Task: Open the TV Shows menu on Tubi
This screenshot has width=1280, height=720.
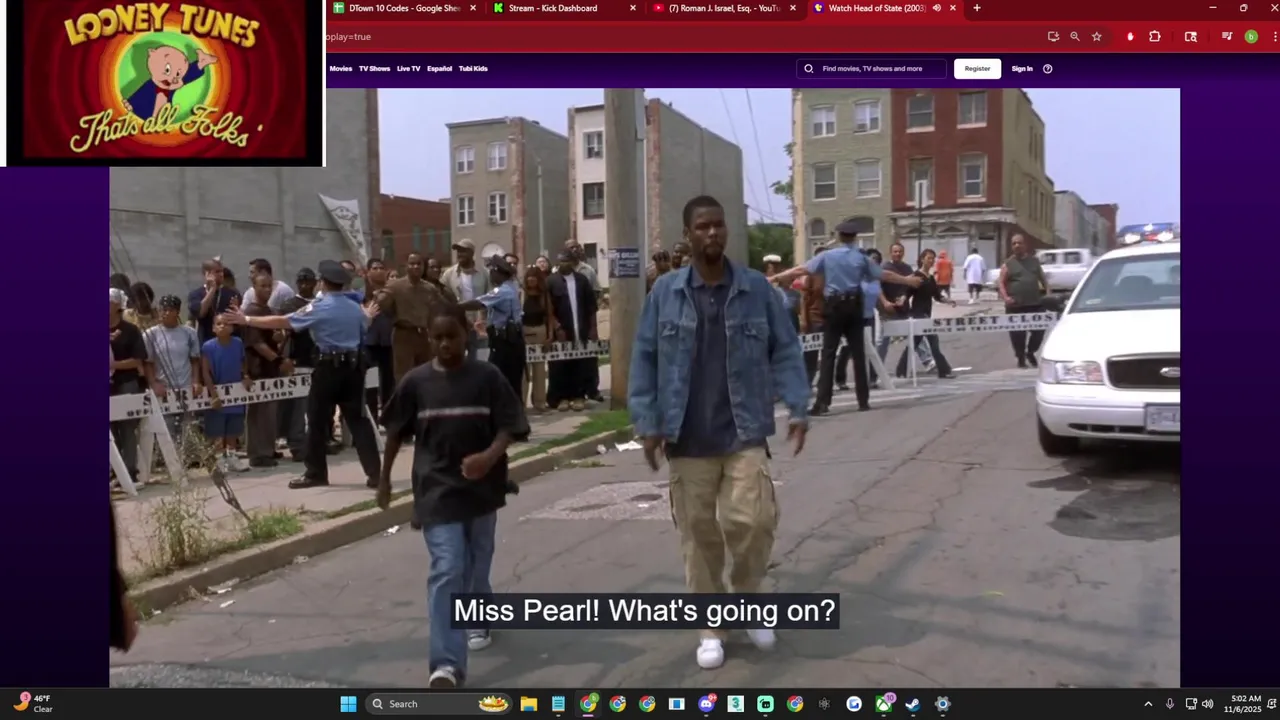Action: pyautogui.click(x=374, y=69)
